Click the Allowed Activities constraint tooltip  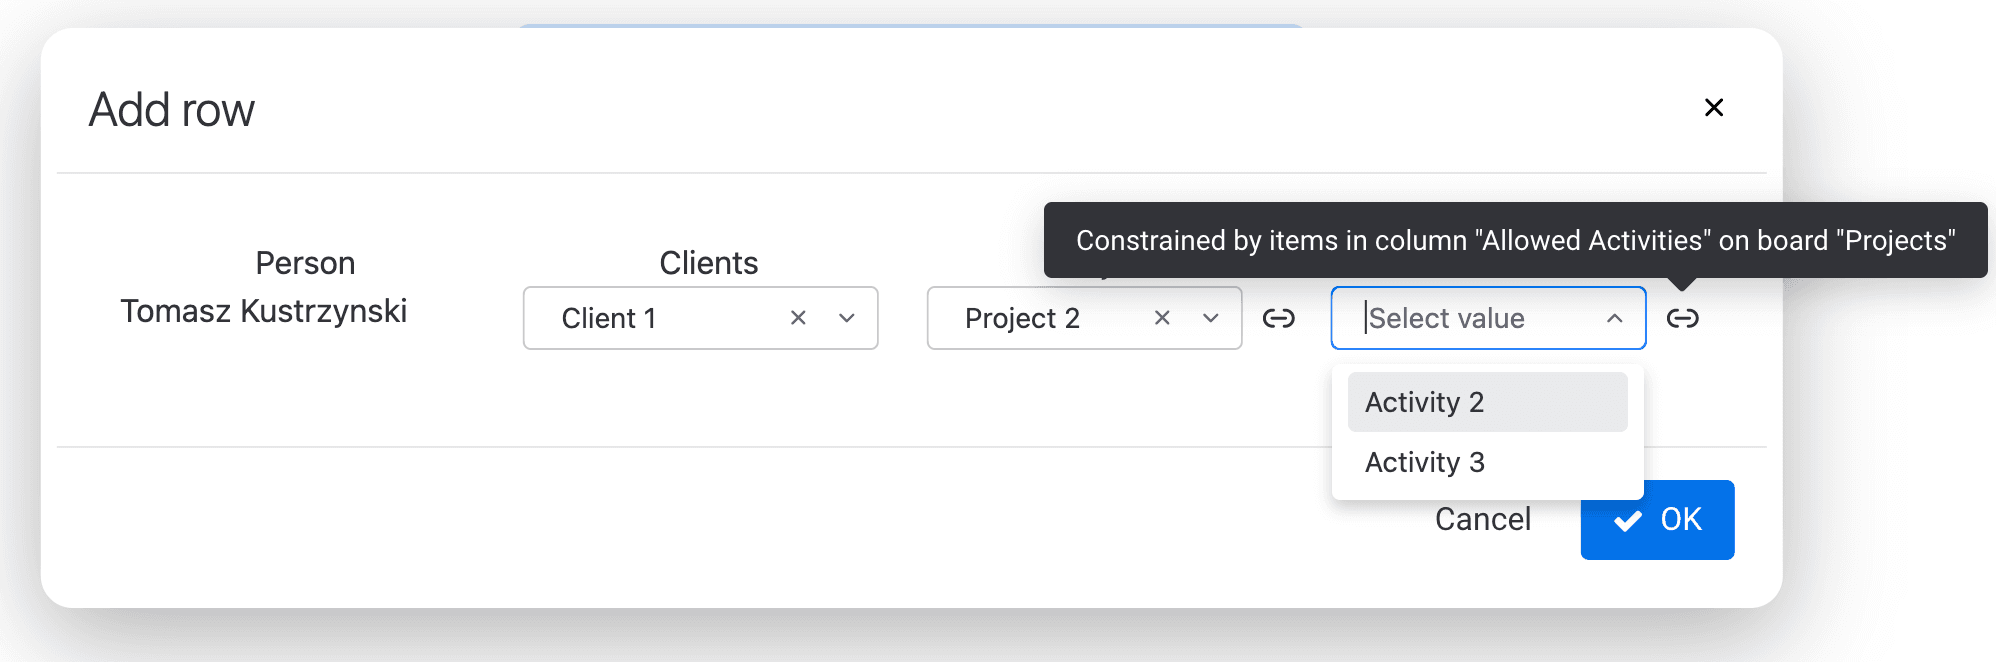1515,240
